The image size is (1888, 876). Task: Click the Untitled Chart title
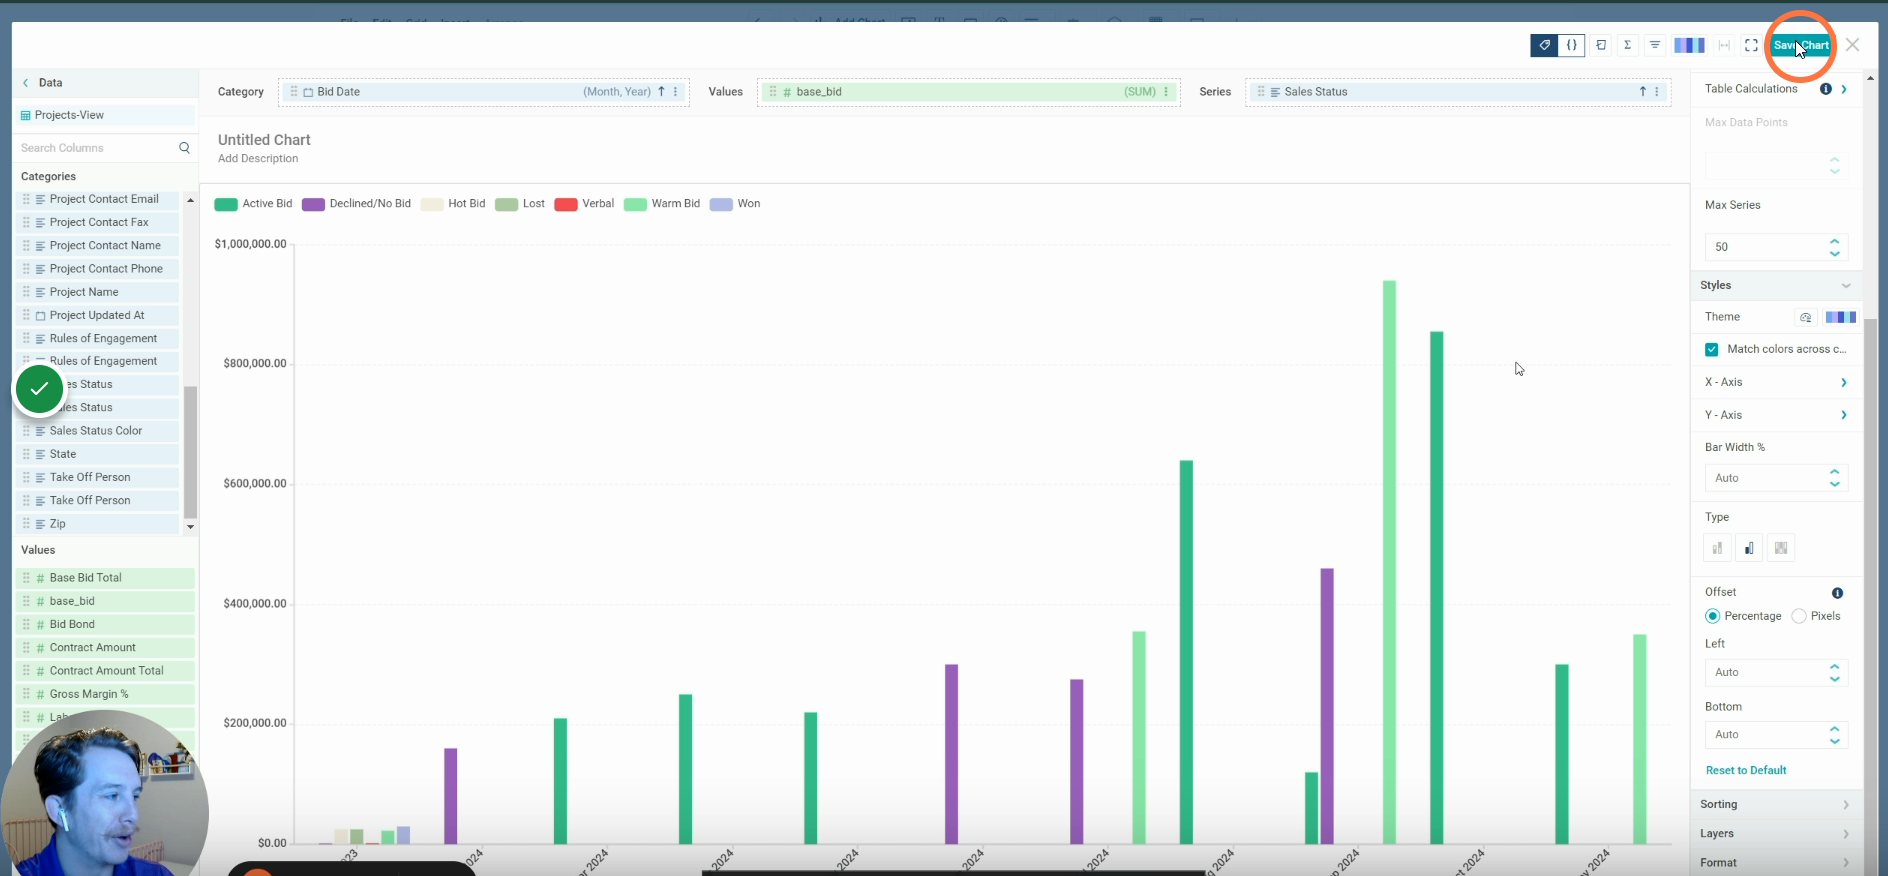(264, 140)
